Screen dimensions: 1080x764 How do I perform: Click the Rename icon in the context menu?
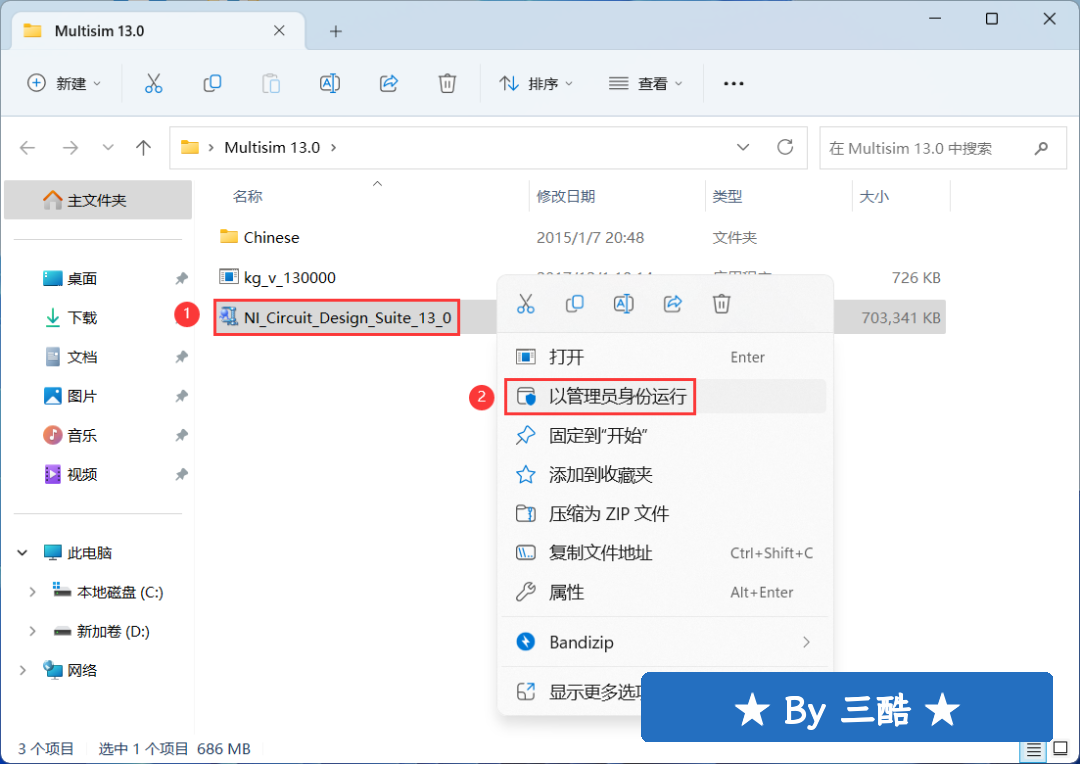[x=623, y=304]
